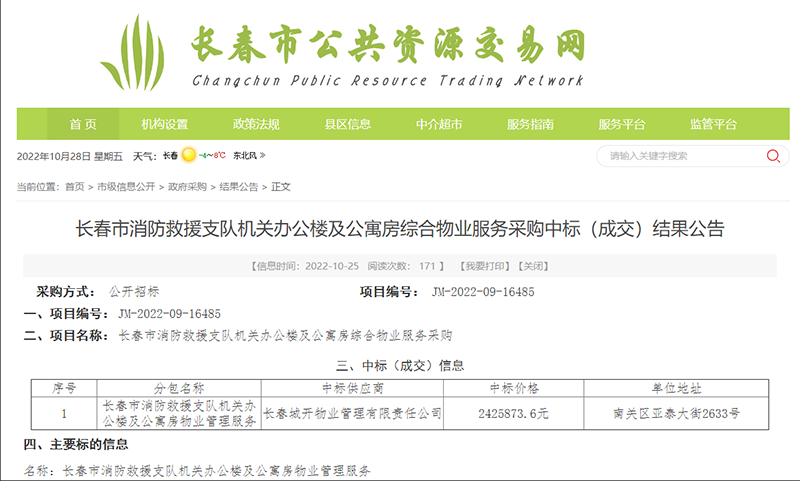Open the 中介超市 navigation item
This screenshot has width=800, height=481.
439,124
